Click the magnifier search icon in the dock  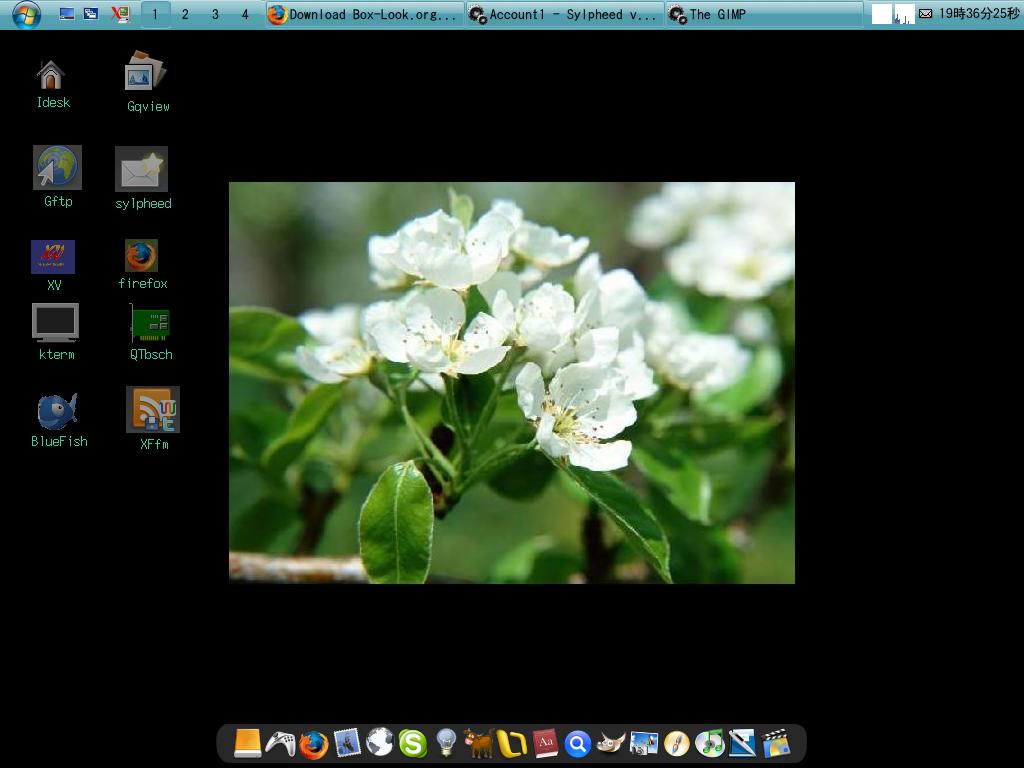[577, 743]
